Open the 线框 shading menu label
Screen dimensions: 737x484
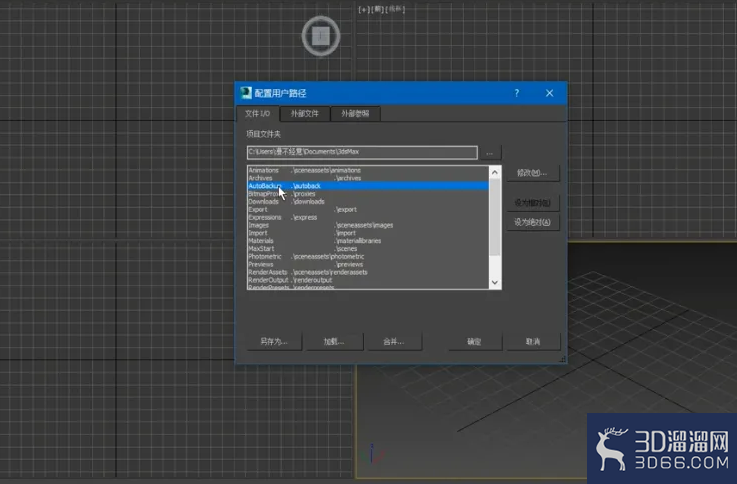(x=395, y=9)
